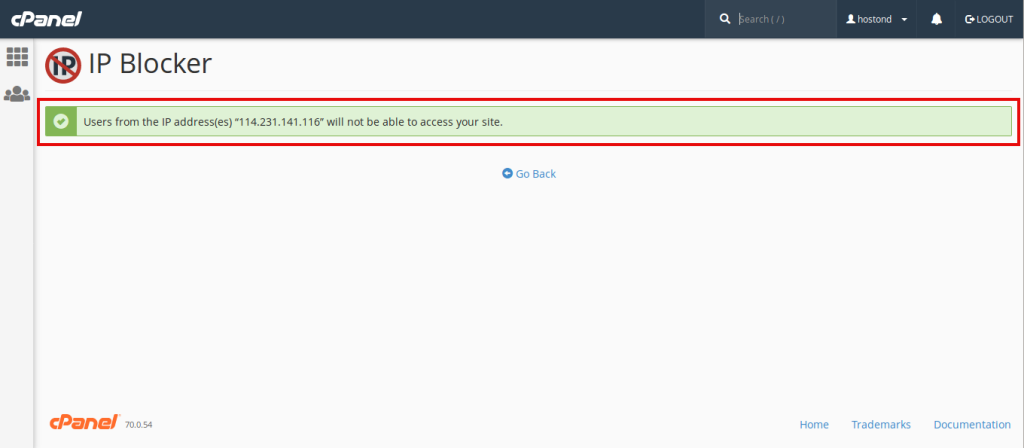Click the IP Blocker page title
Viewport: 1024px width, 448px height.
pyautogui.click(x=150, y=64)
